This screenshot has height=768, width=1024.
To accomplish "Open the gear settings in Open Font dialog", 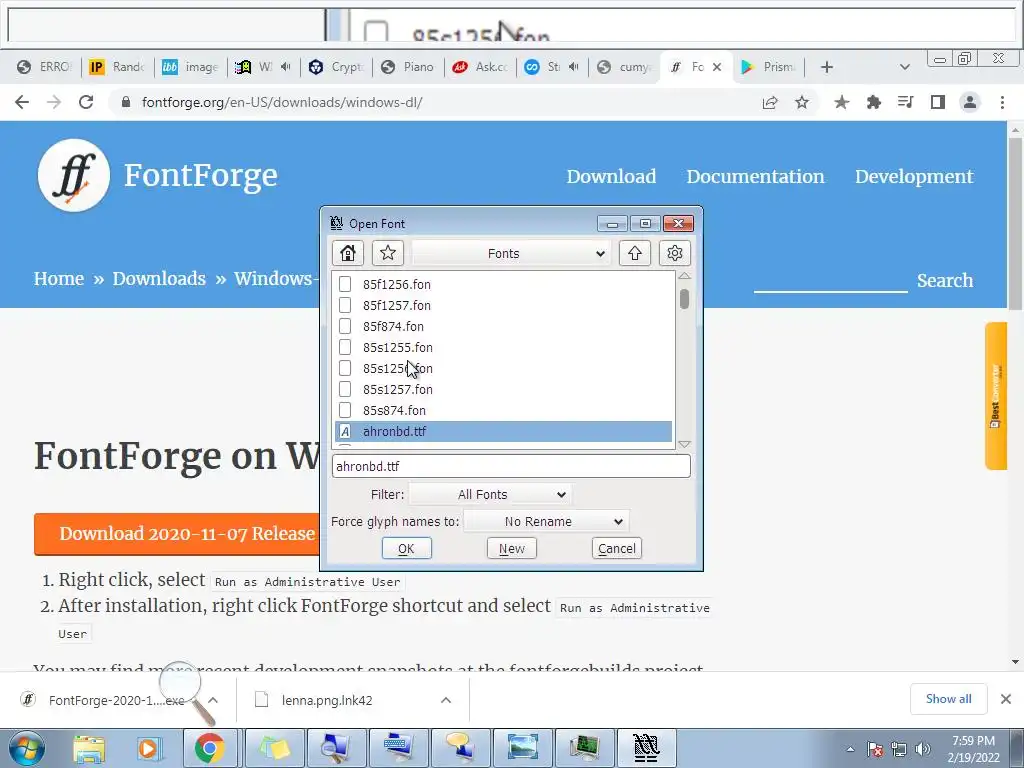I will (675, 253).
